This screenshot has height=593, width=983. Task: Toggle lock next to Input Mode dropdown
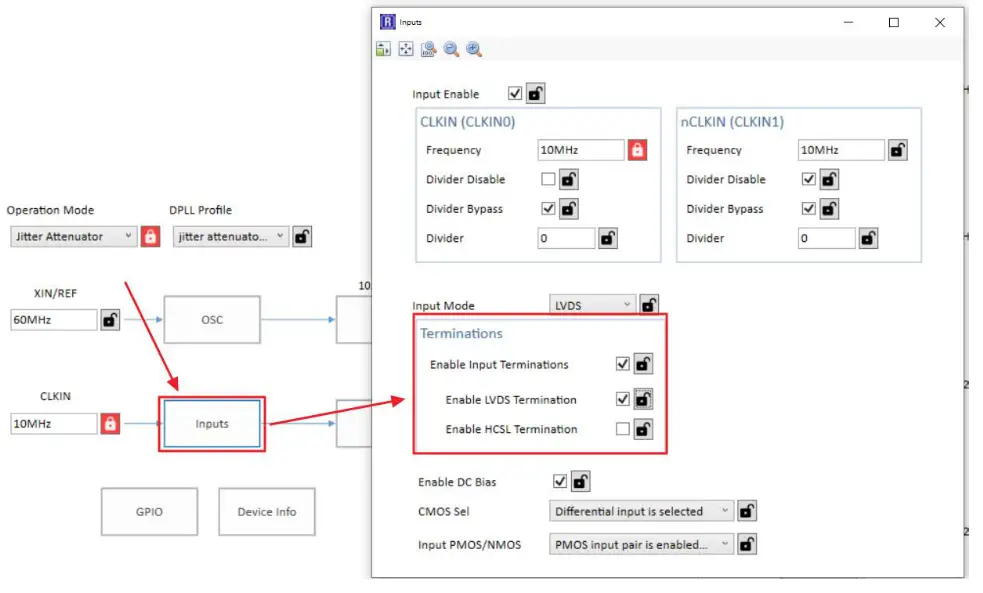point(649,305)
